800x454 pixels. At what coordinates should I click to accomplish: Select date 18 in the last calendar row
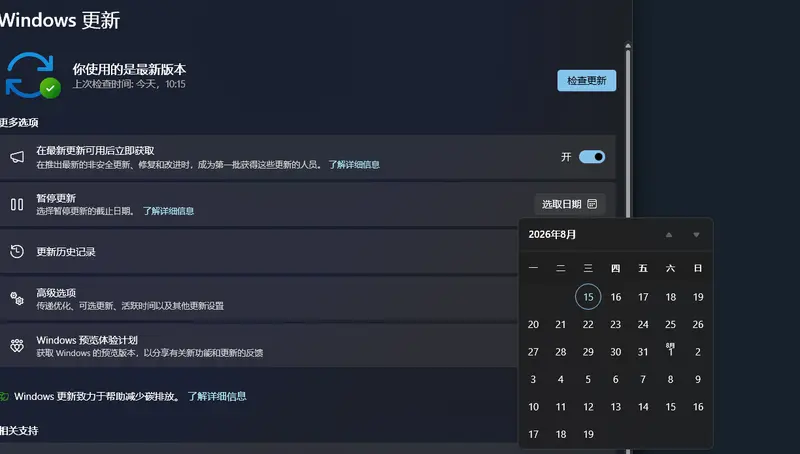click(561, 435)
